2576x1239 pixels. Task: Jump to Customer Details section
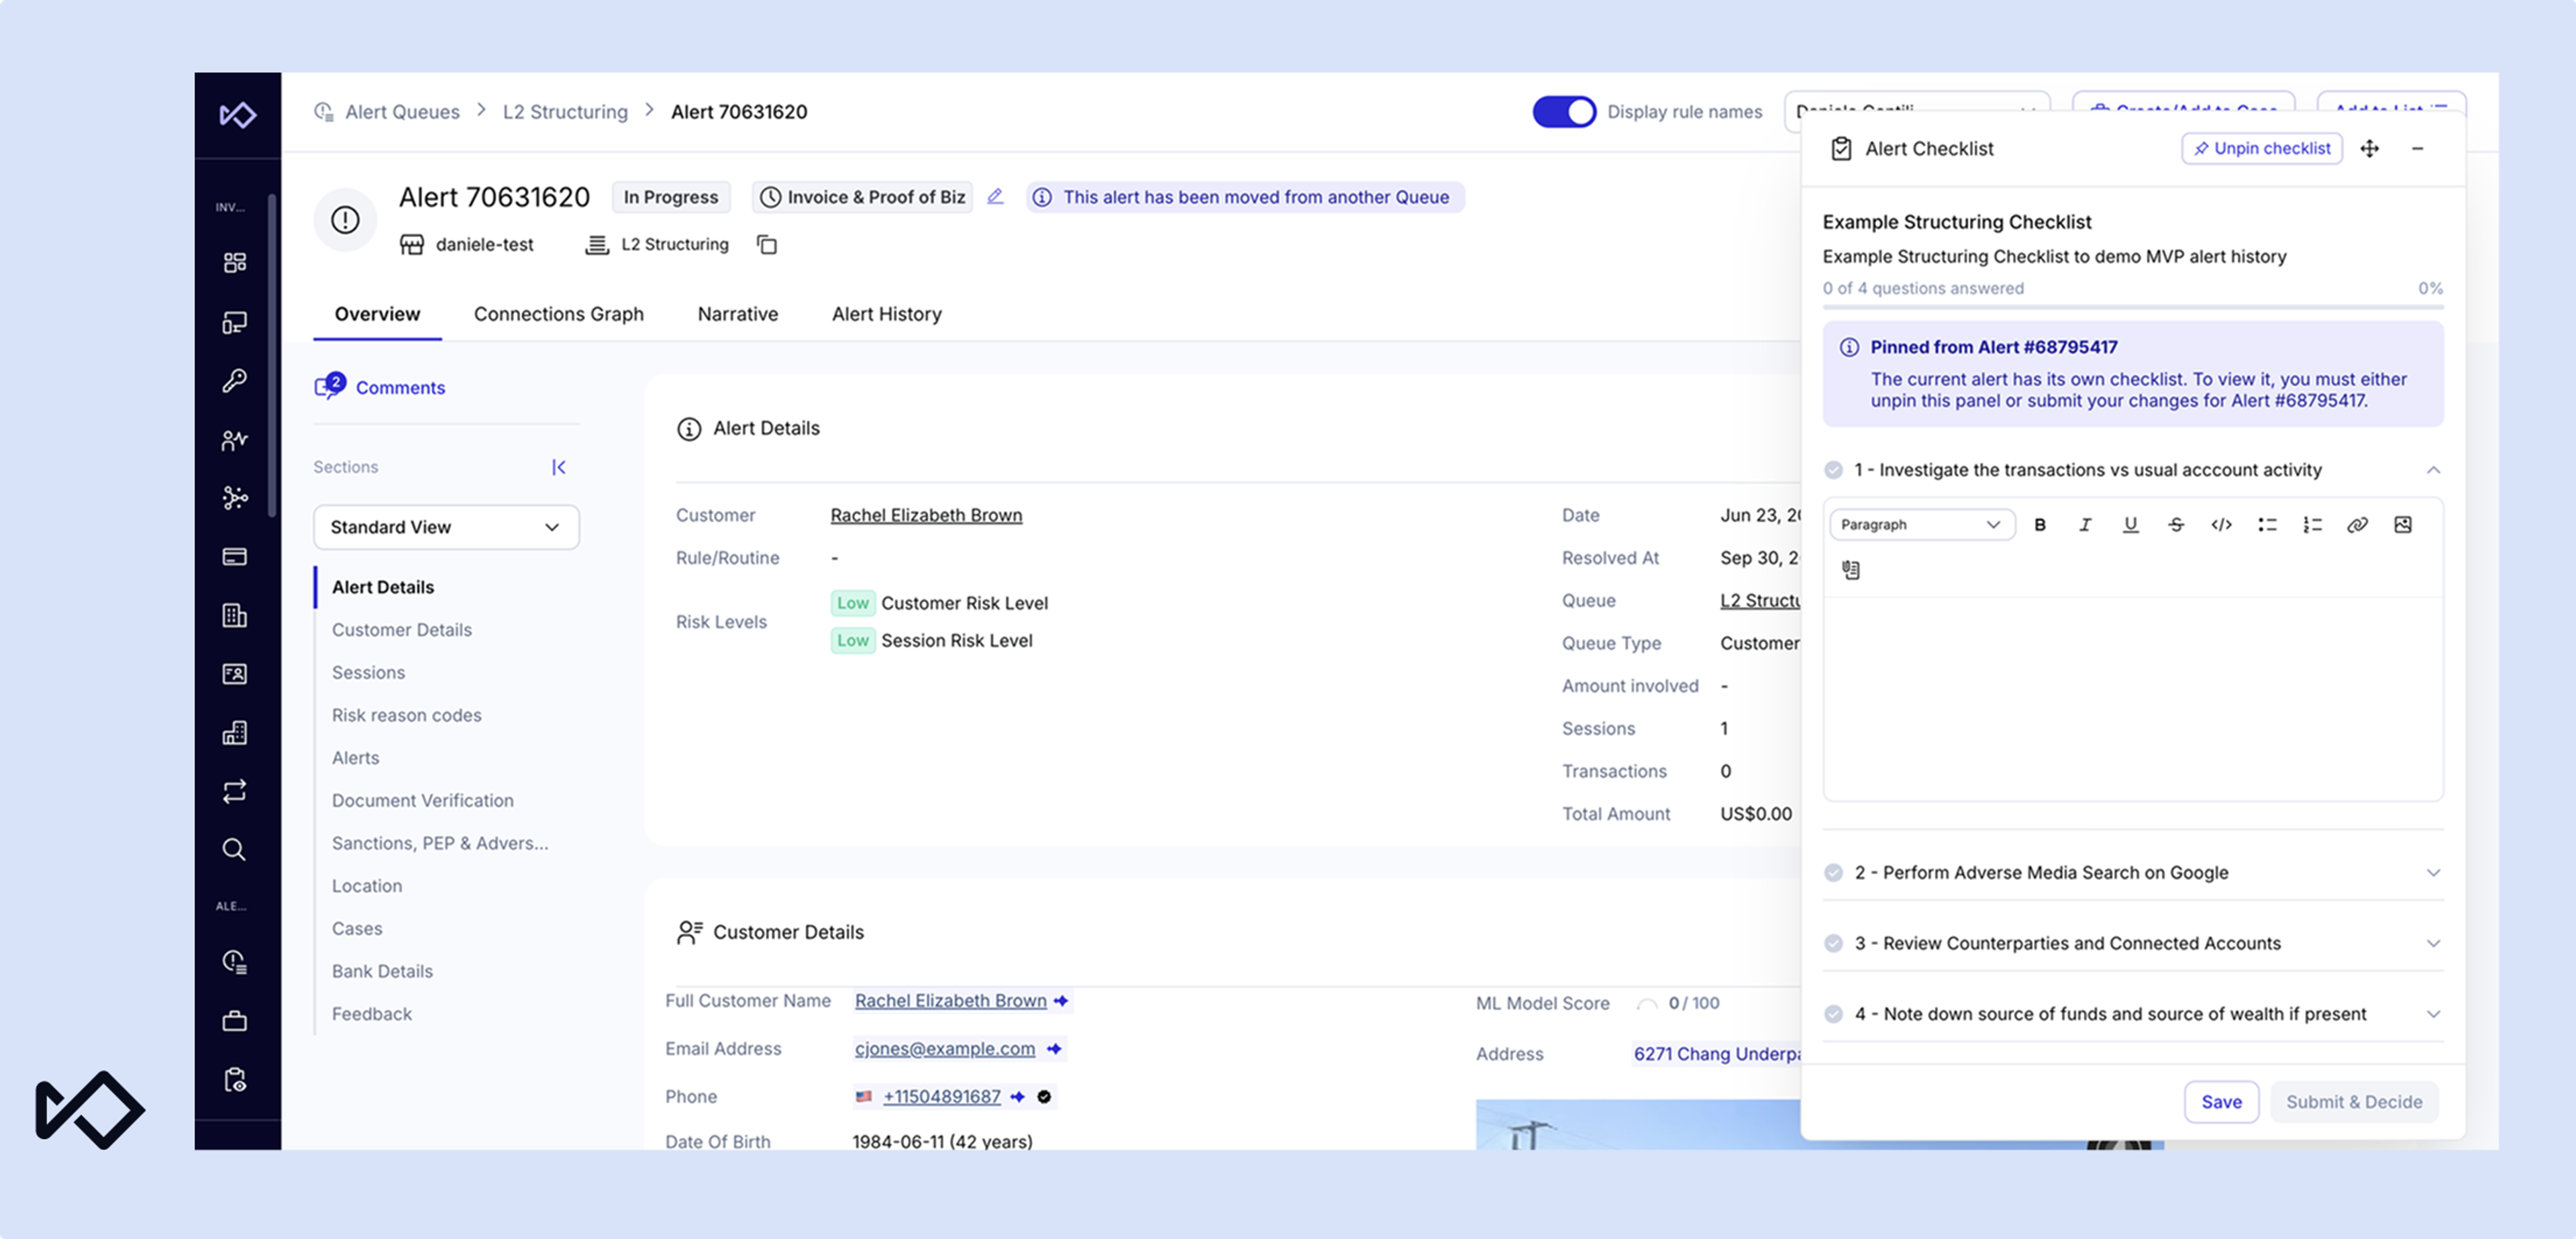click(401, 629)
